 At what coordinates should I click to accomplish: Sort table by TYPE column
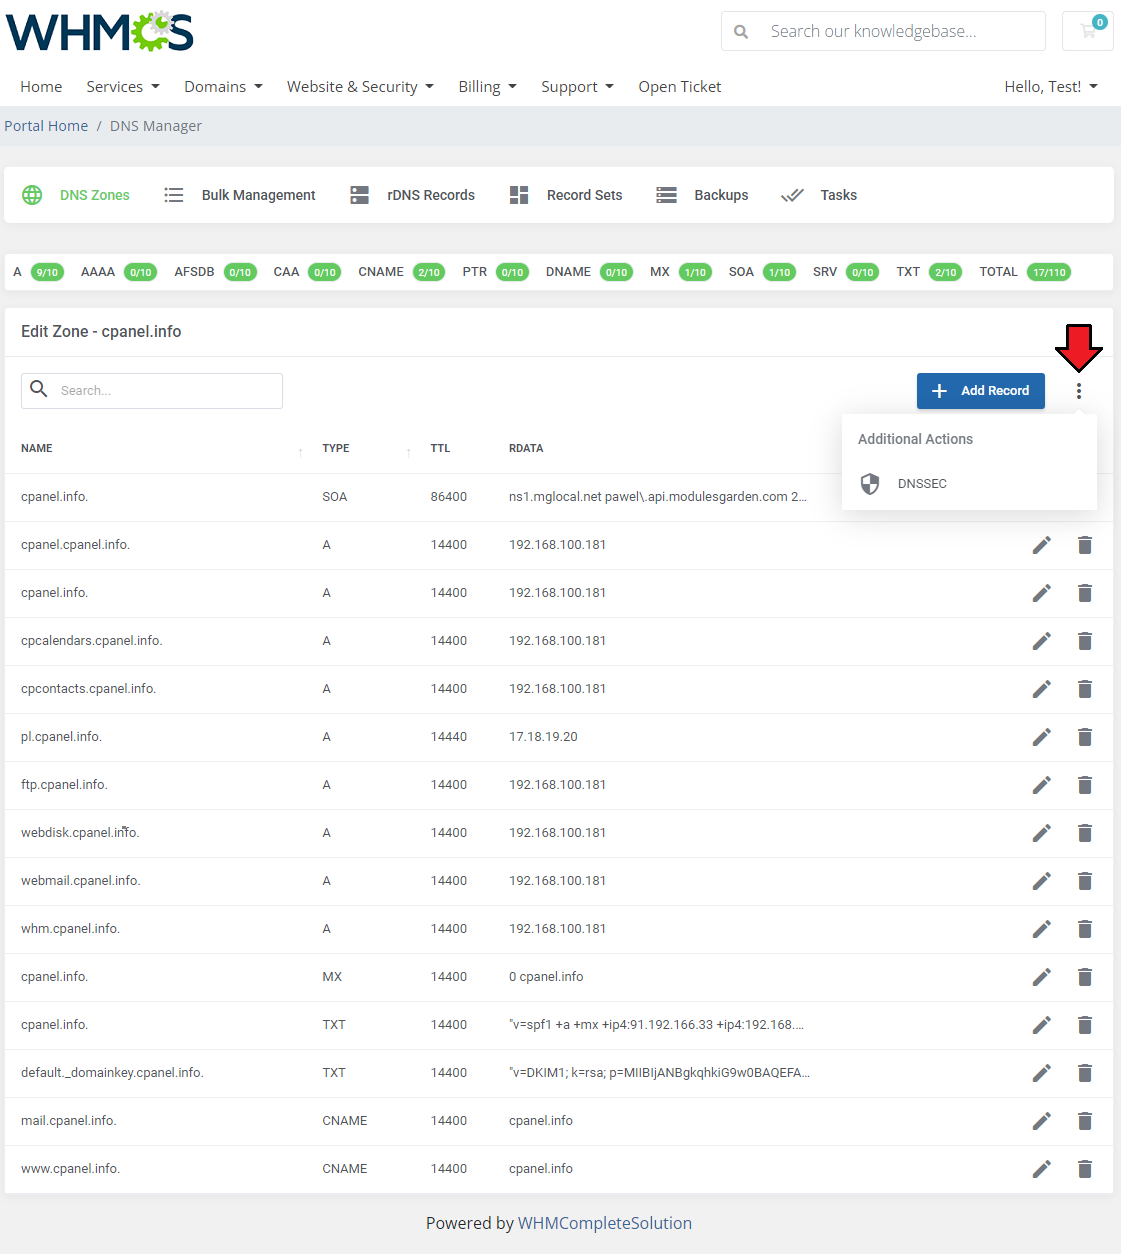[336, 449]
